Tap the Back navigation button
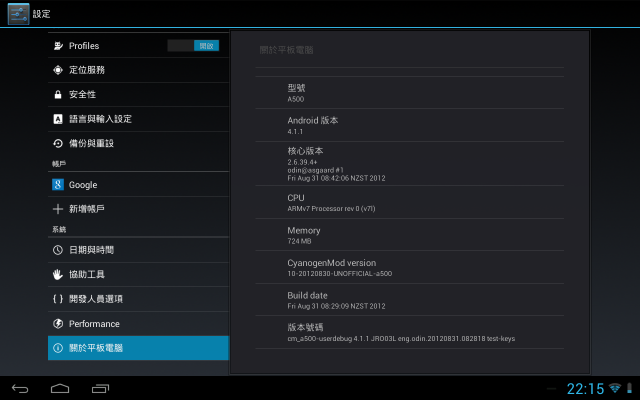Screen dimensions: 640x400 (x=20, y=389)
